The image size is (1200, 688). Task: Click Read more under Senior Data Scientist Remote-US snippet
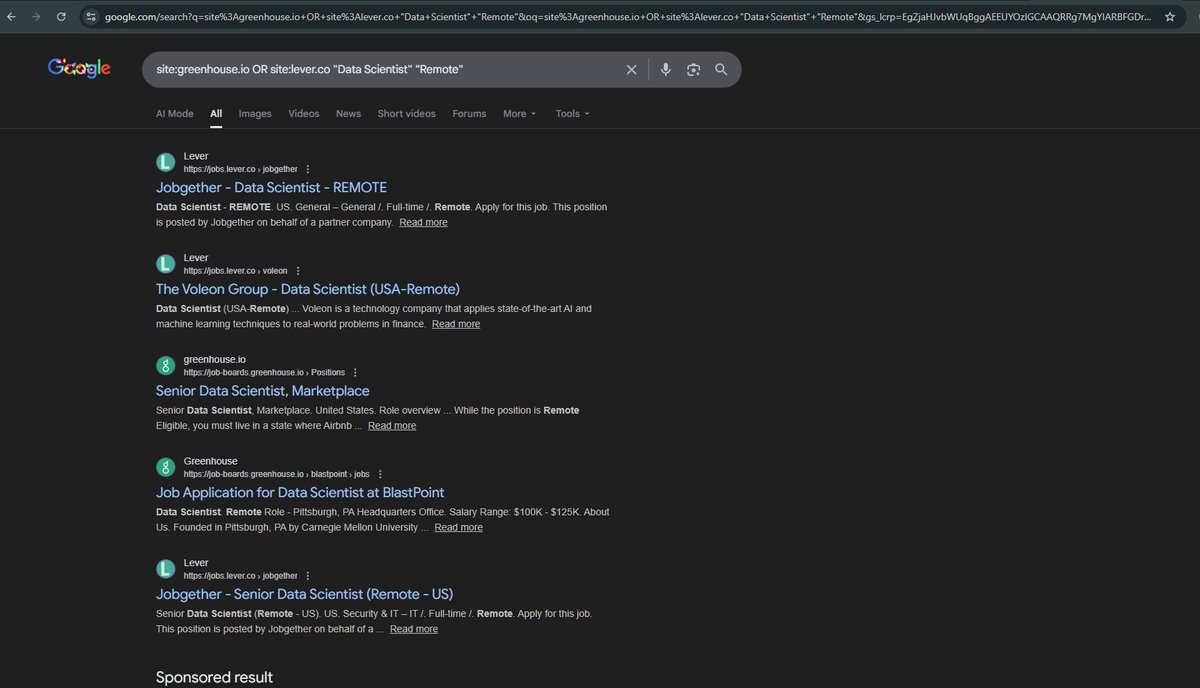(414, 629)
